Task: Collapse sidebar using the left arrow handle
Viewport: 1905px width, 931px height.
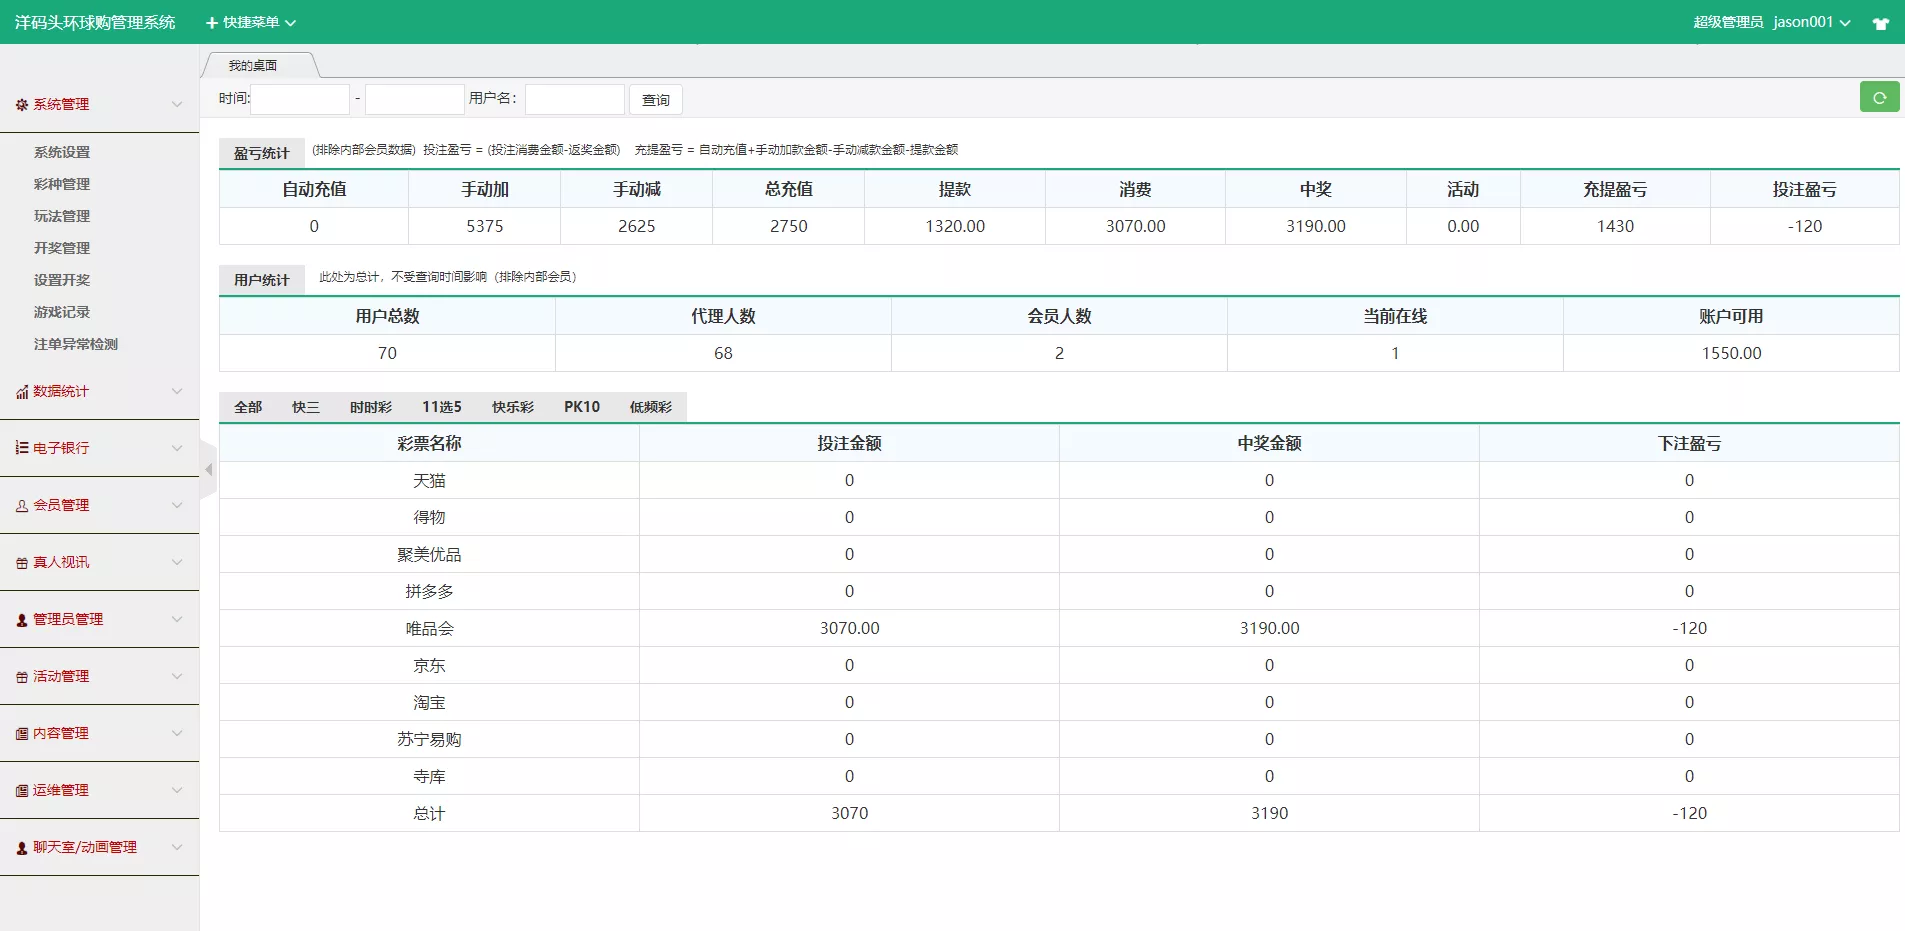Action: (208, 469)
